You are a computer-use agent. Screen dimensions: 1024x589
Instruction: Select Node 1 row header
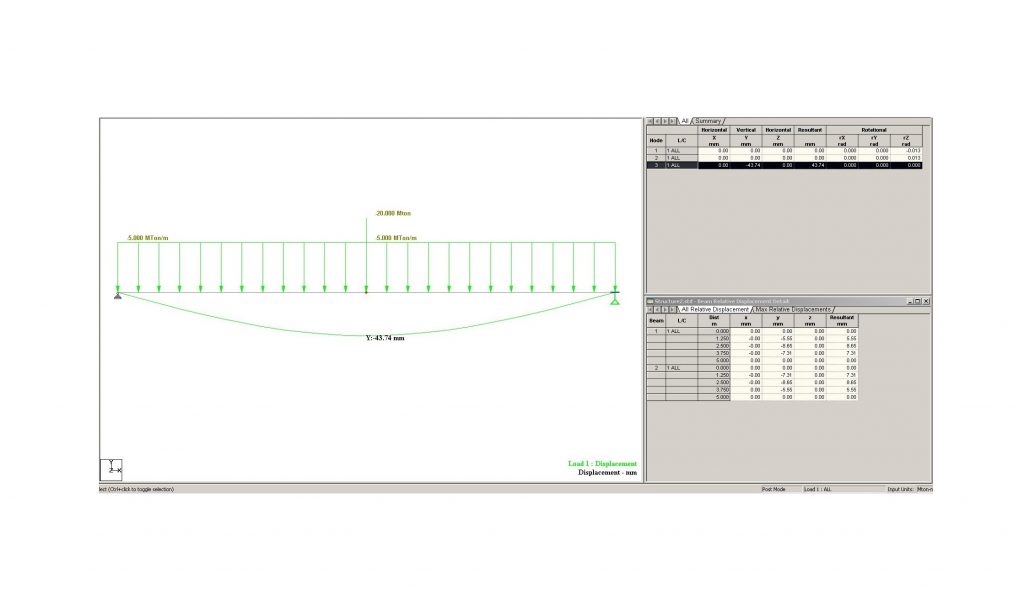(656, 151)
